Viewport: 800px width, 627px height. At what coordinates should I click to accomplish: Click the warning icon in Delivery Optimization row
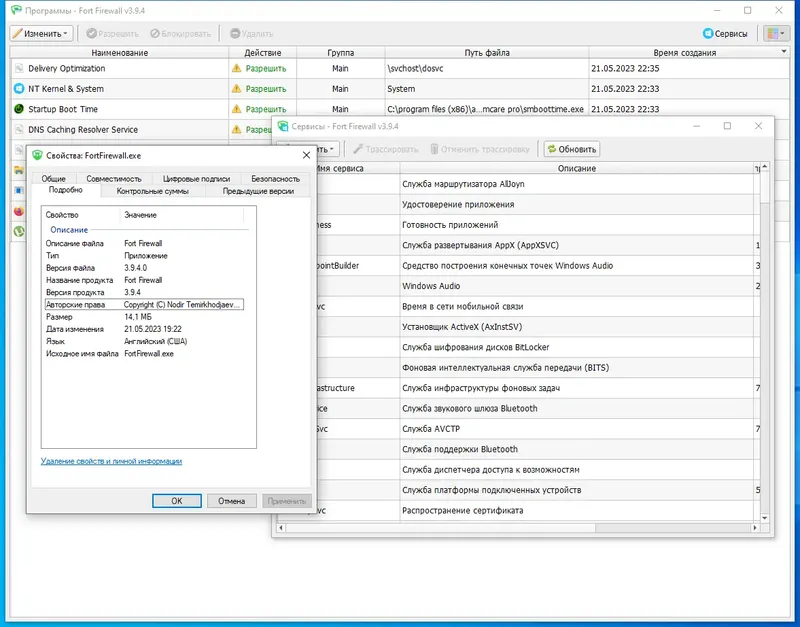pyautogui.click(x=236, y=68)
